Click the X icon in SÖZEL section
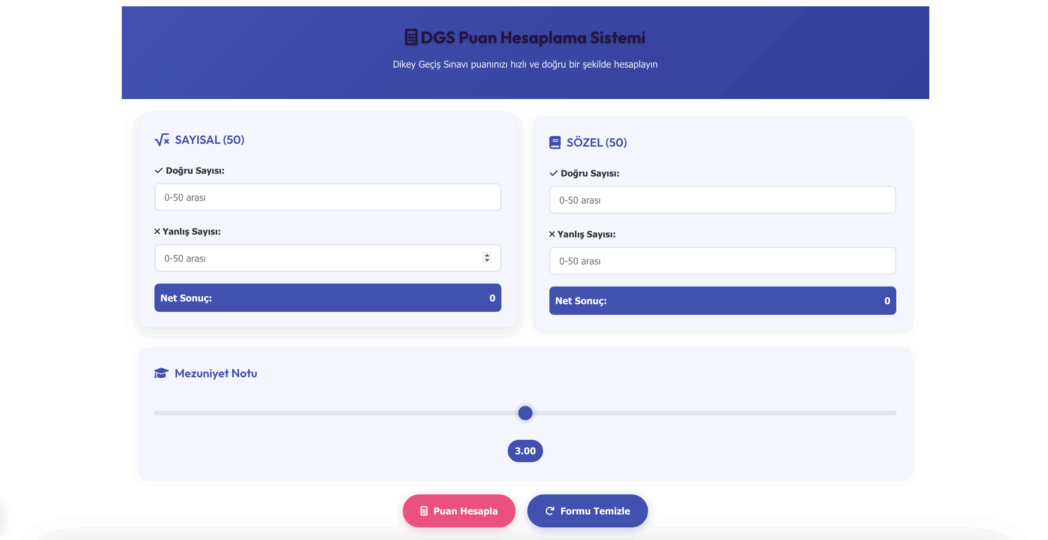This screenshot has width=1048, height=540. (x=552, y=235)
